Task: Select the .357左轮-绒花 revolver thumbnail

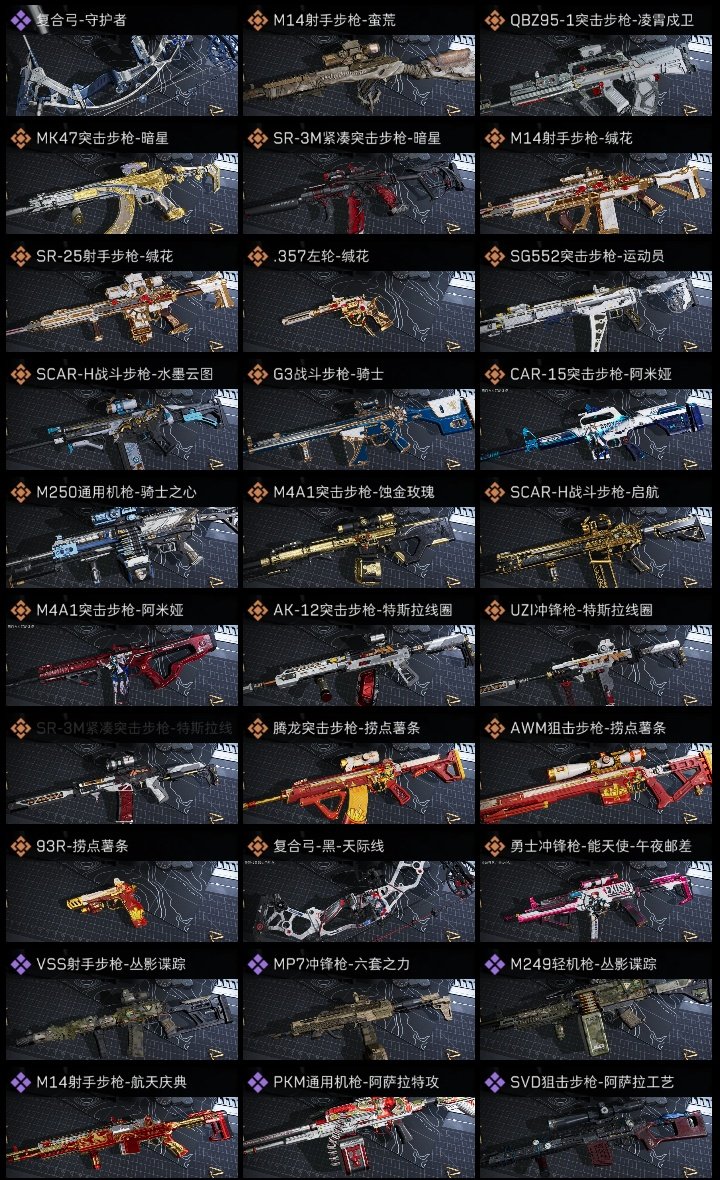Action: click(359, 312)
